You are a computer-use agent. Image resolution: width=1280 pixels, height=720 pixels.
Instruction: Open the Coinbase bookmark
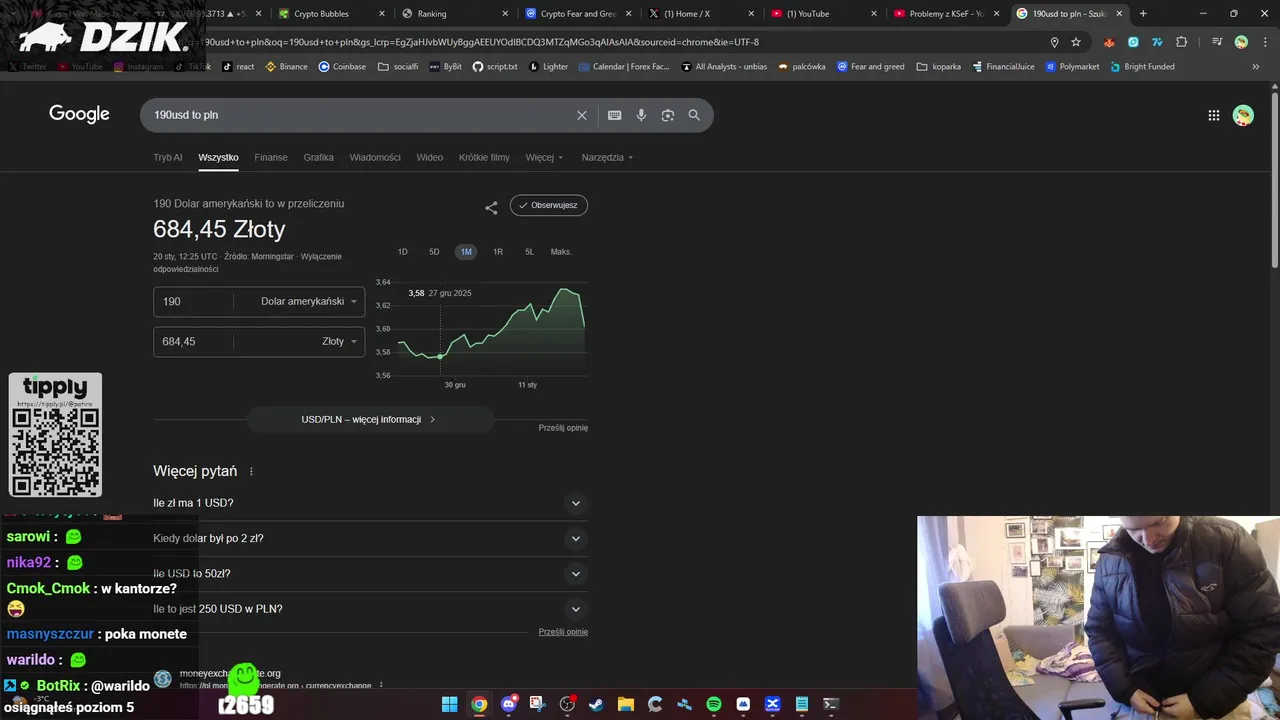342,67
